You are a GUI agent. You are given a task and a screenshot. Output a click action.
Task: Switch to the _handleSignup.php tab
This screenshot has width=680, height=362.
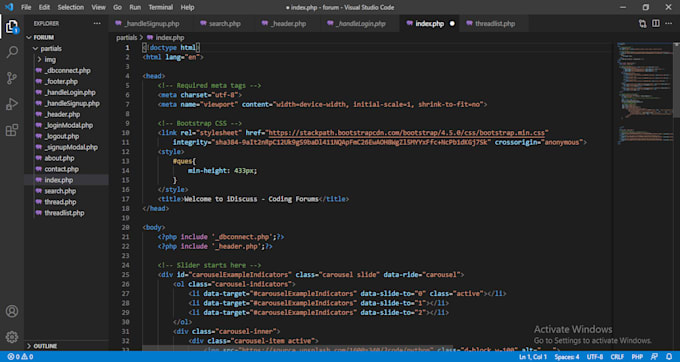pos(151,23)
